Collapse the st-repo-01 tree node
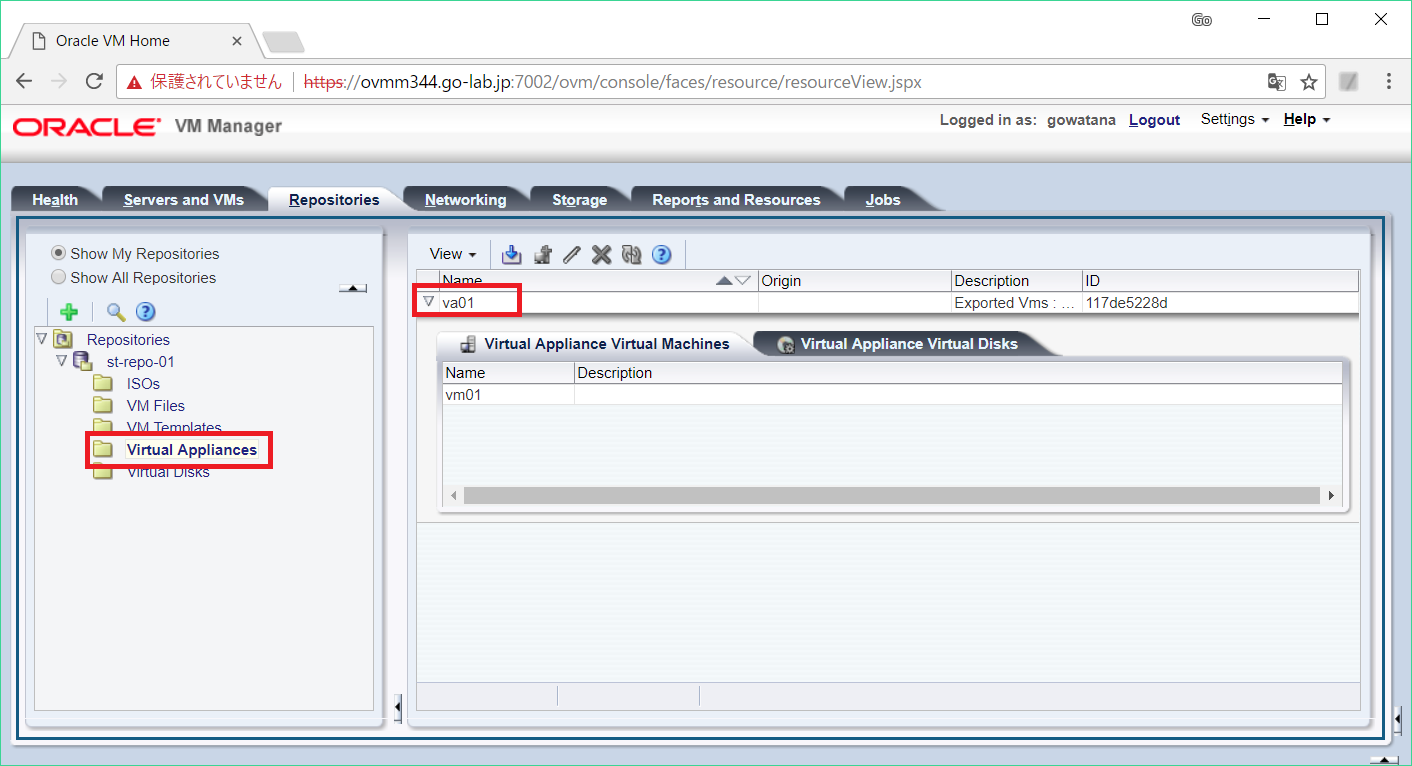This screenshot has height=766, width=1412. click(61, 361)
